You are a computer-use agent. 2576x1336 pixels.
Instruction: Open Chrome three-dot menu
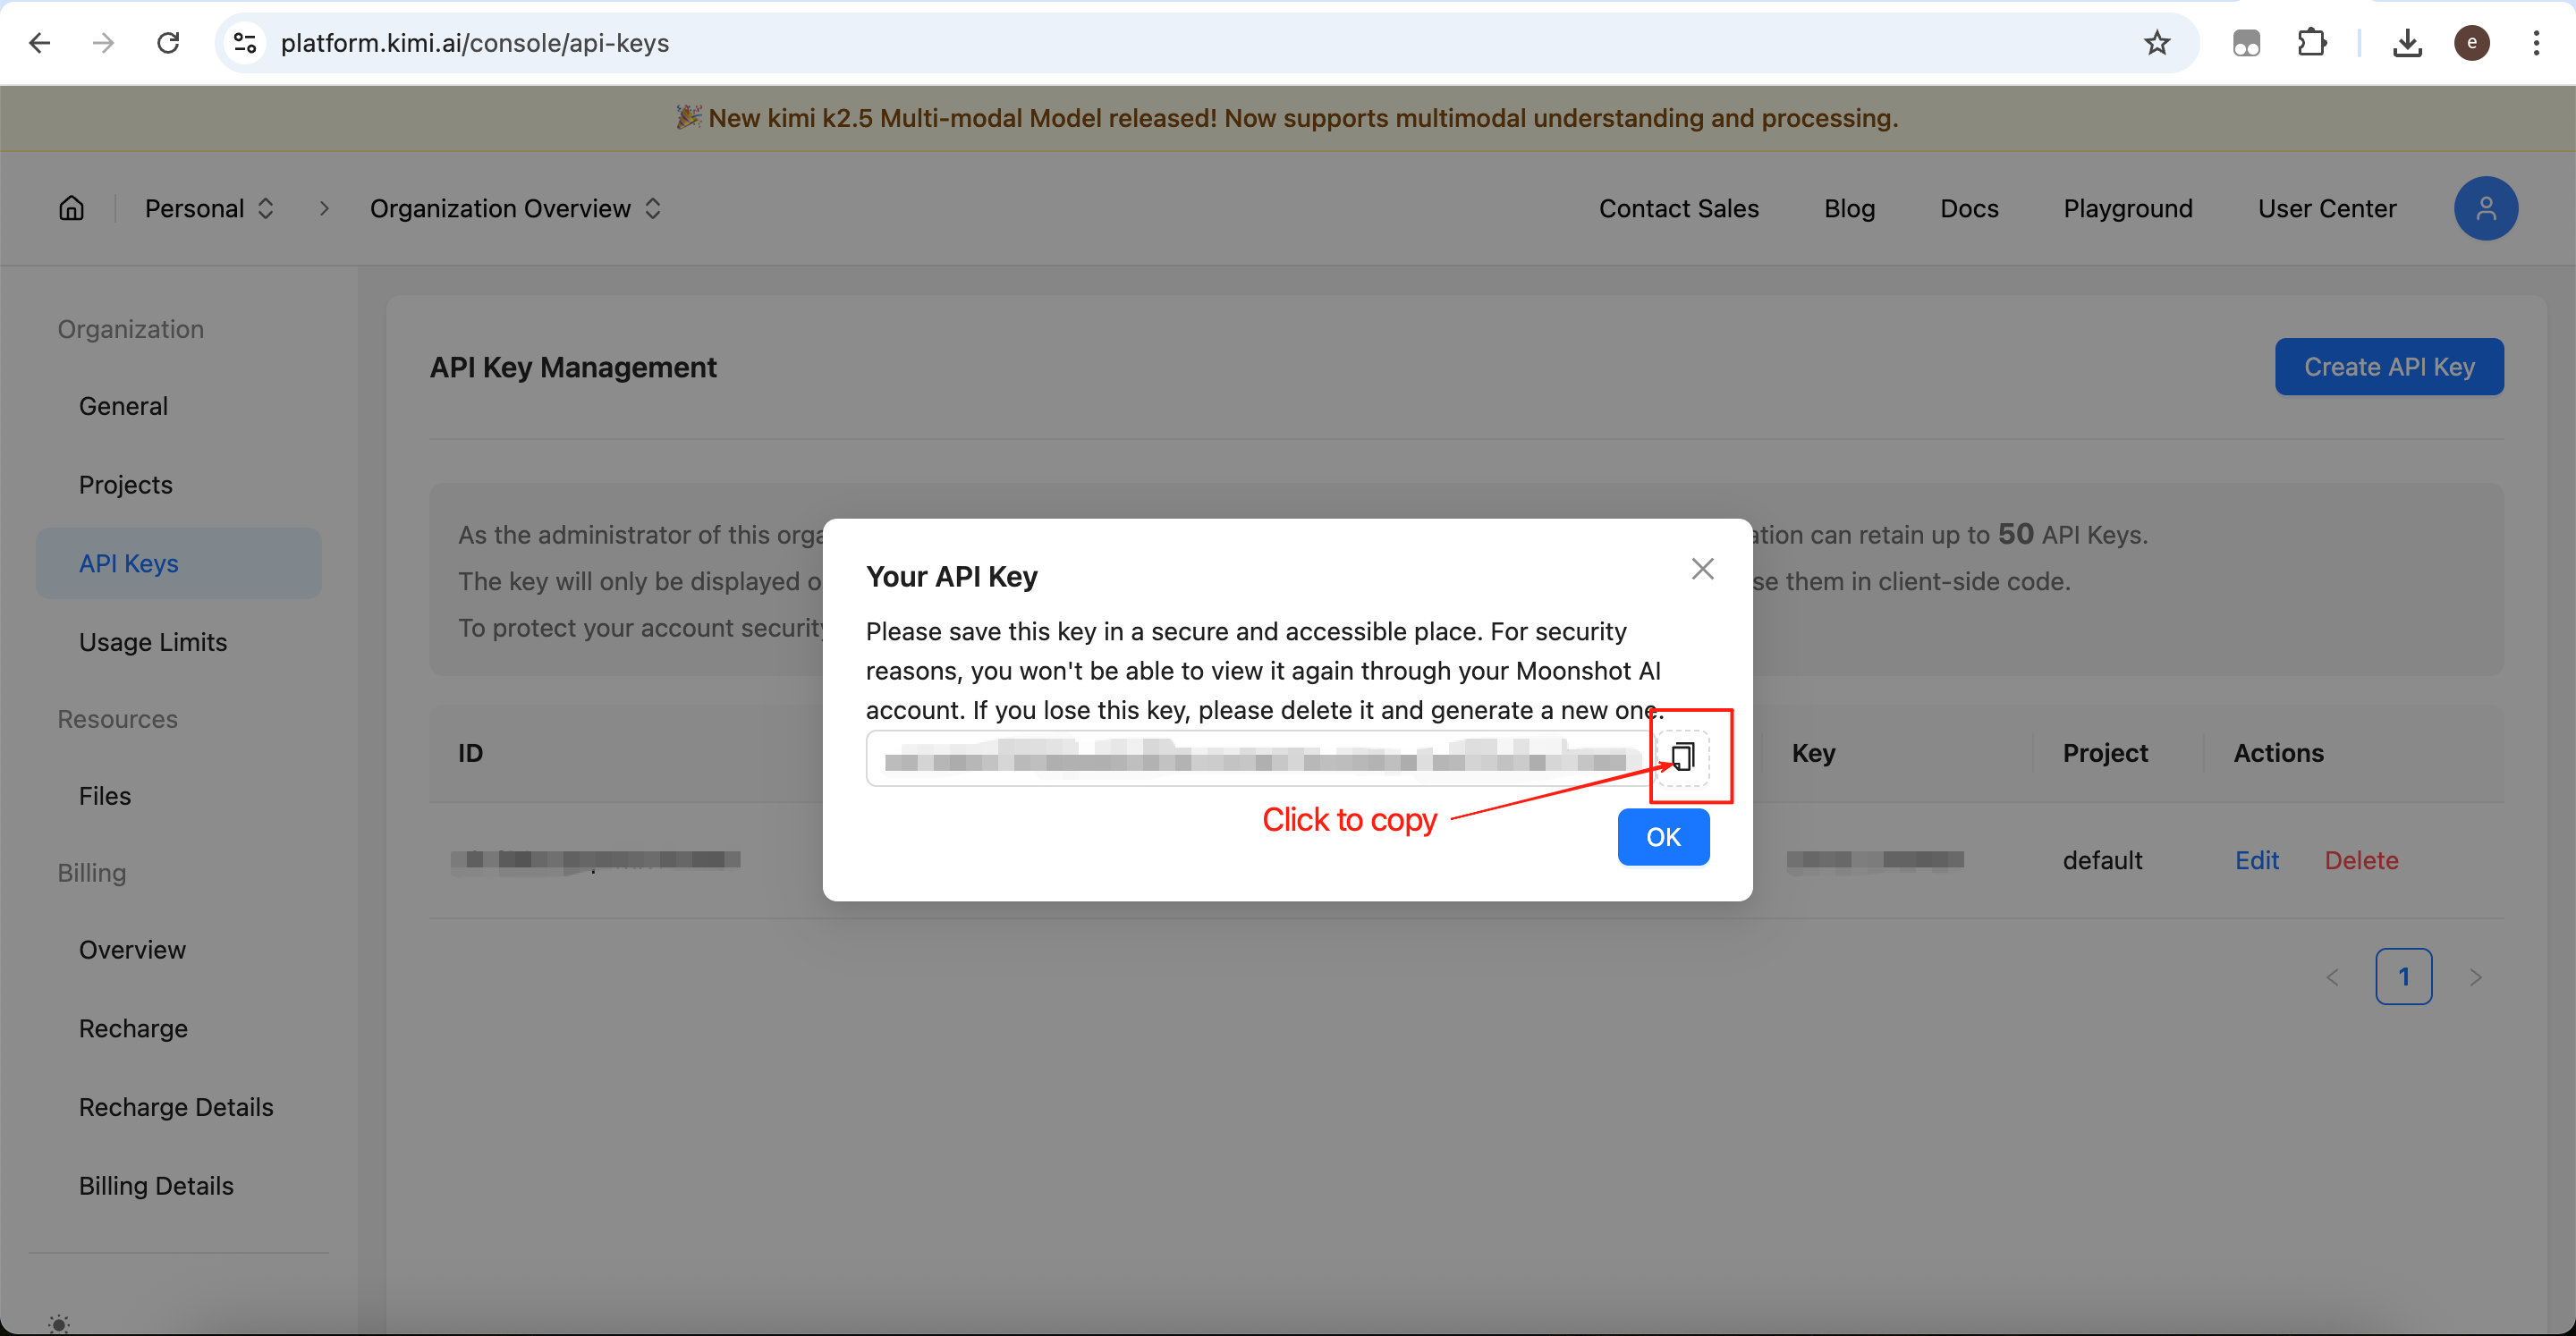[x=2535, y=43]
